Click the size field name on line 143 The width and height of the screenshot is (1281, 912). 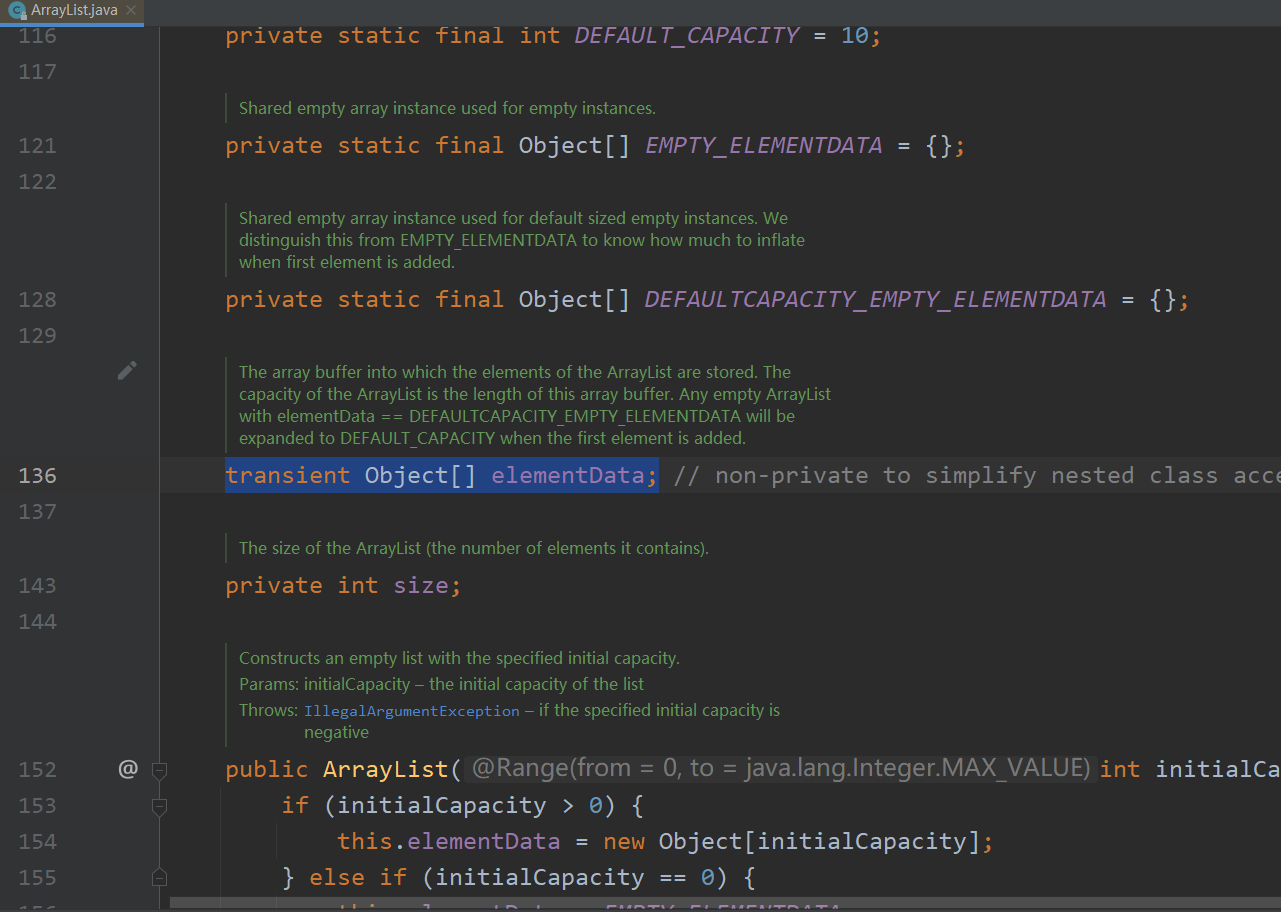[421, 586]
